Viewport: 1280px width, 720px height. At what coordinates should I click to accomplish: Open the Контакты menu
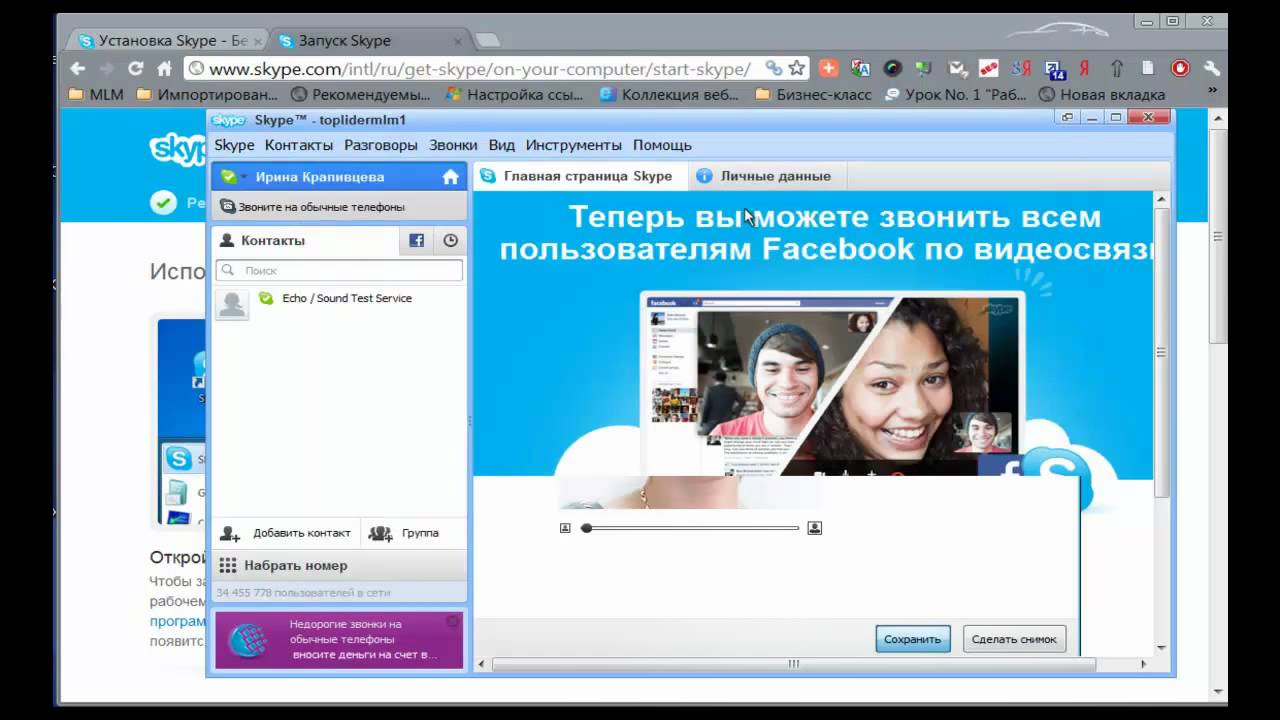click(x=299, y=145)
